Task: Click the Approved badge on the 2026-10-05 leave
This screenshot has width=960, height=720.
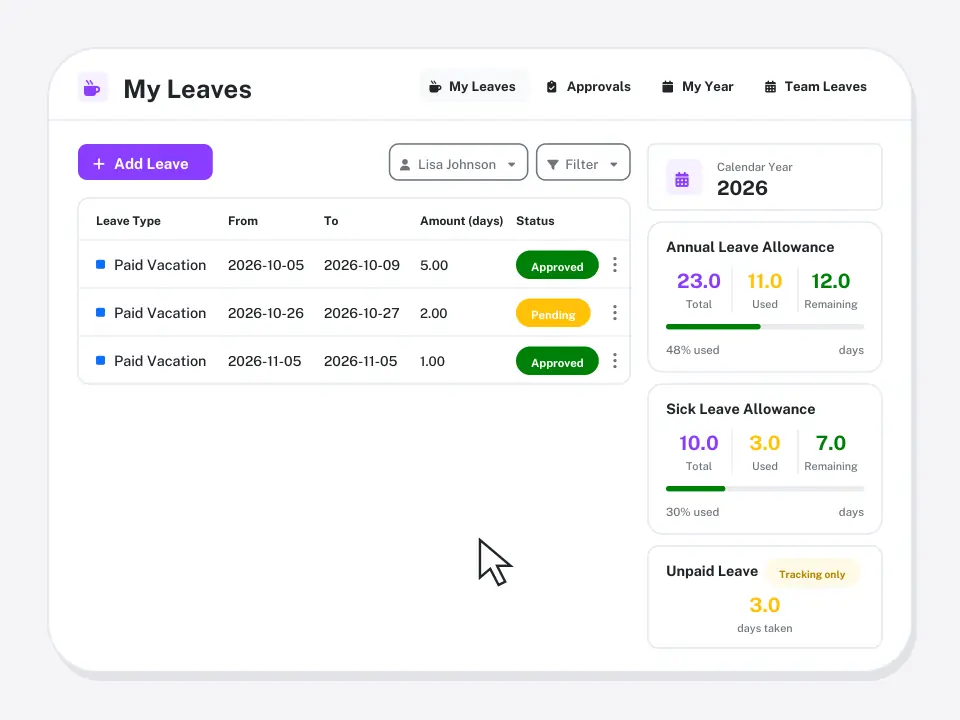Action: (557, 265)
